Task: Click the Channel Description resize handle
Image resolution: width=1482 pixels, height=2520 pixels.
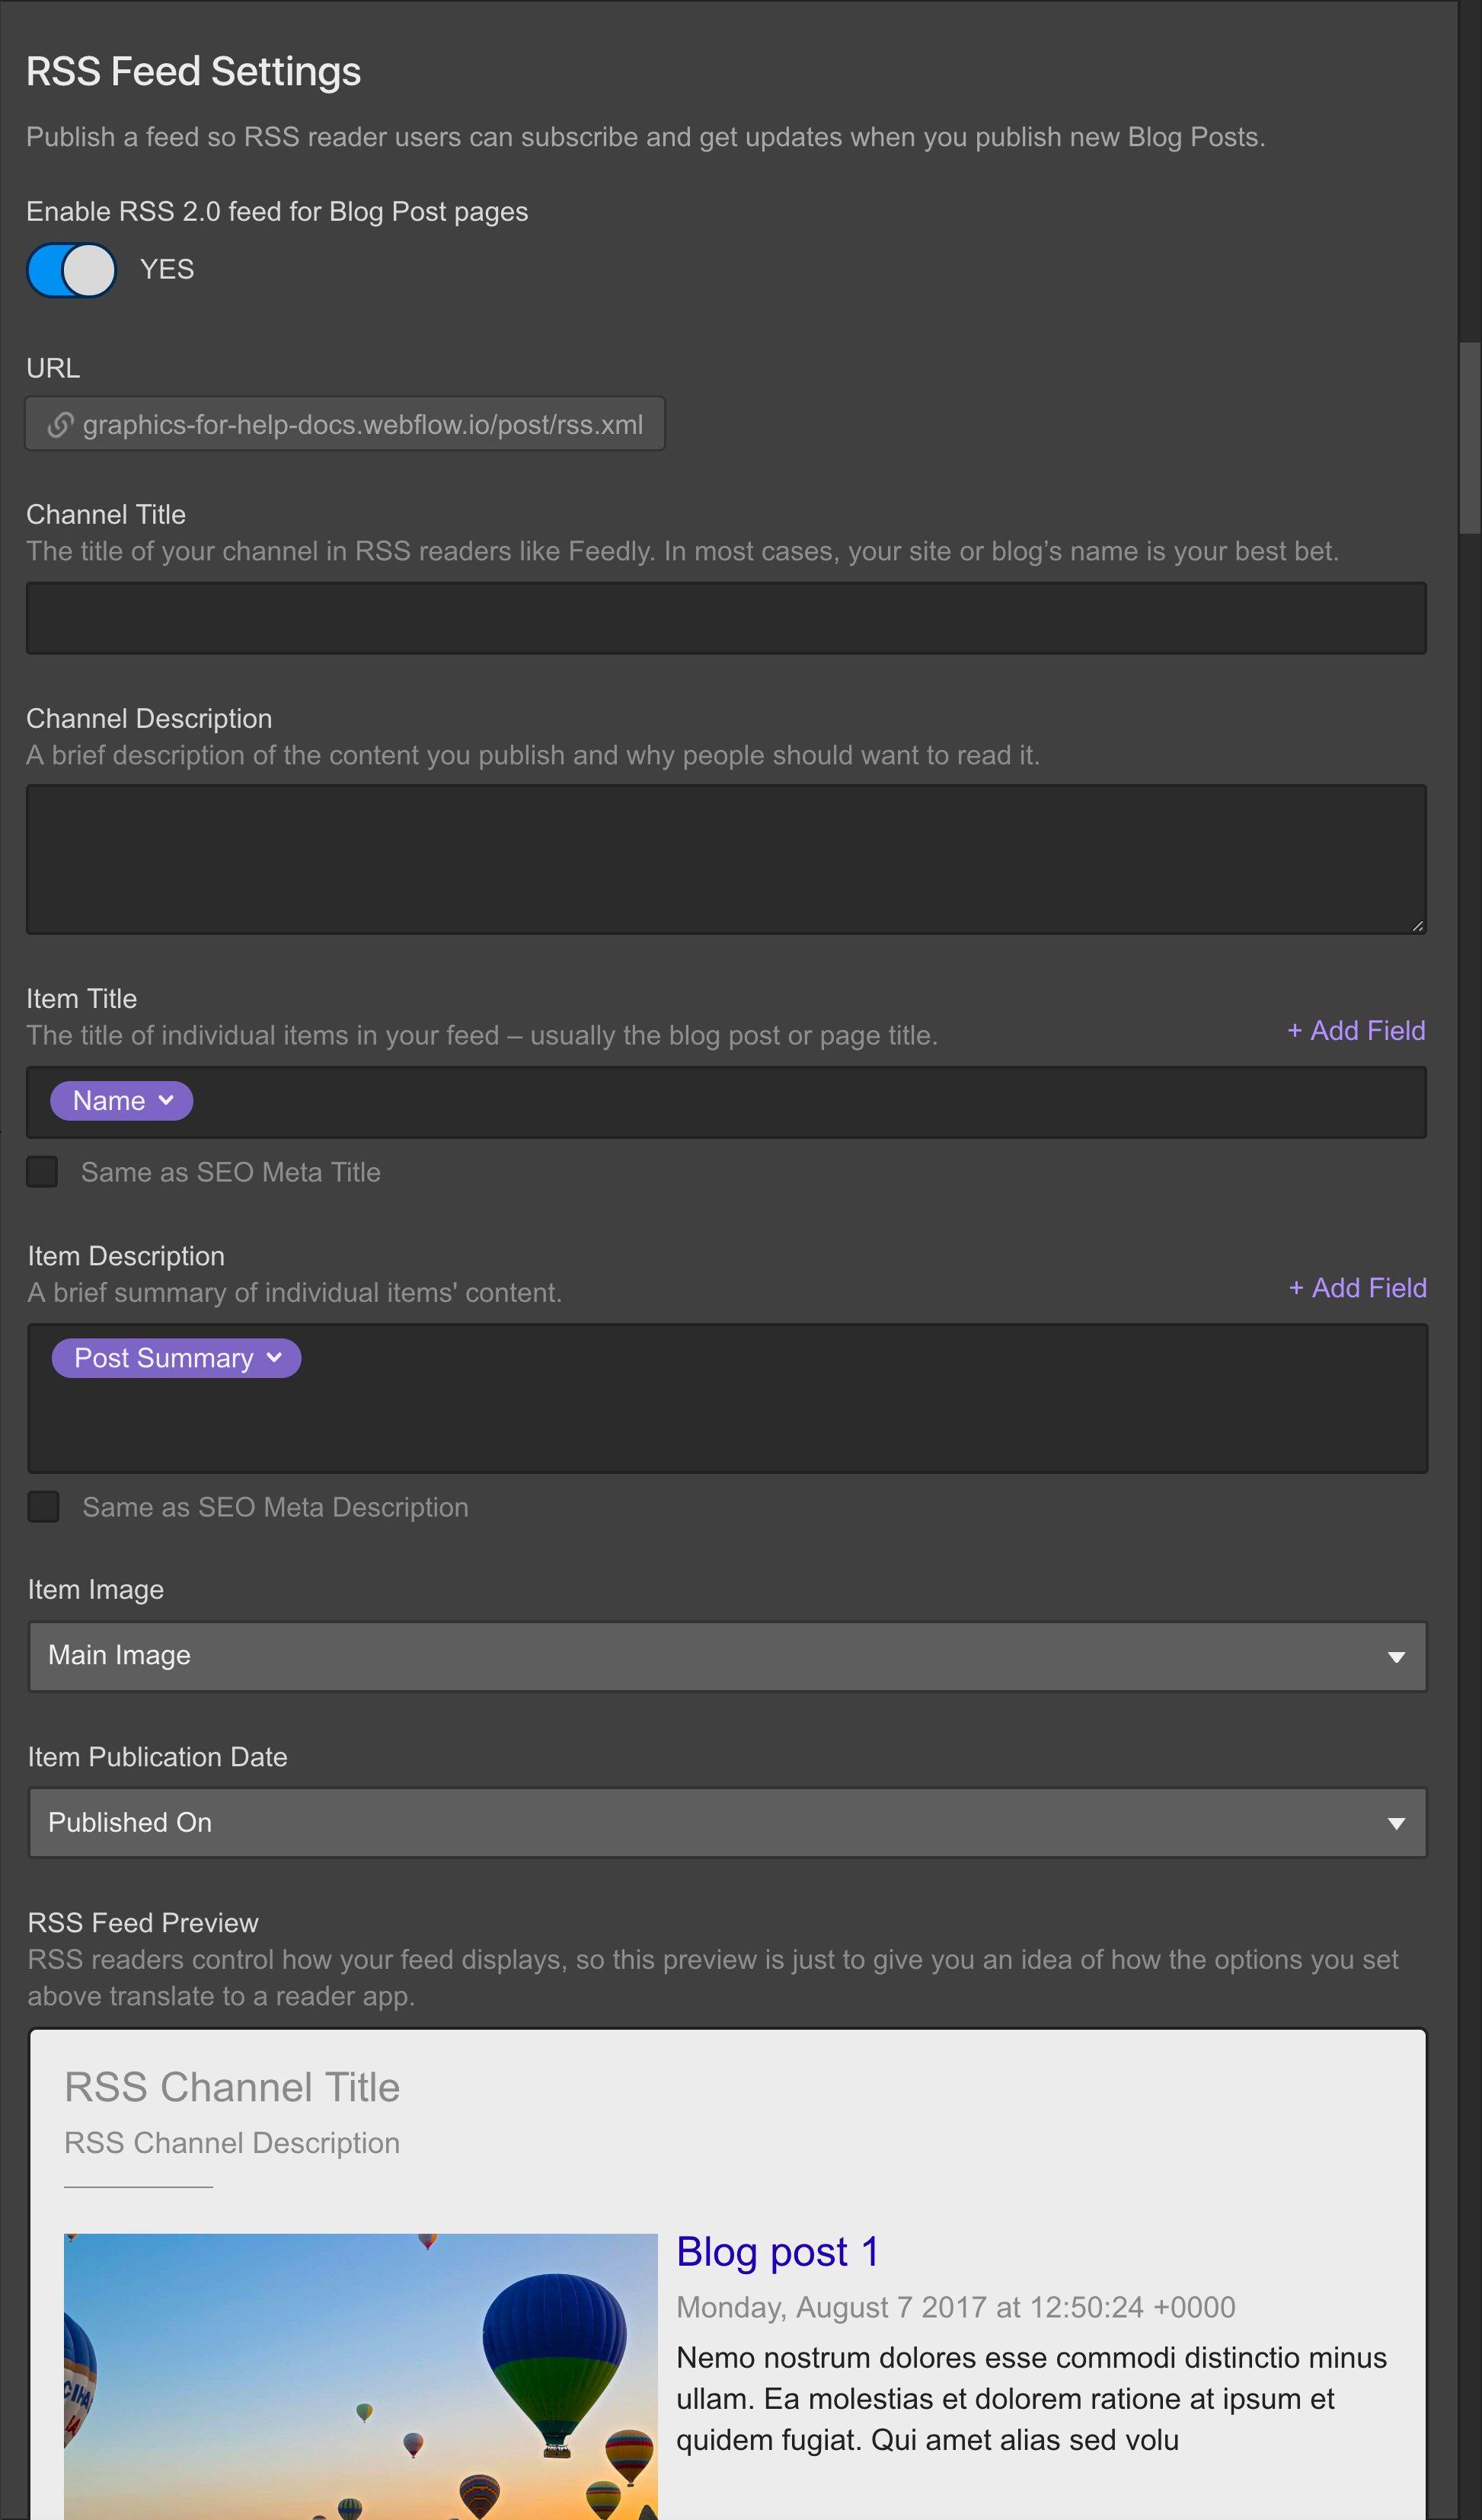Action: [x=1417, y=926]
